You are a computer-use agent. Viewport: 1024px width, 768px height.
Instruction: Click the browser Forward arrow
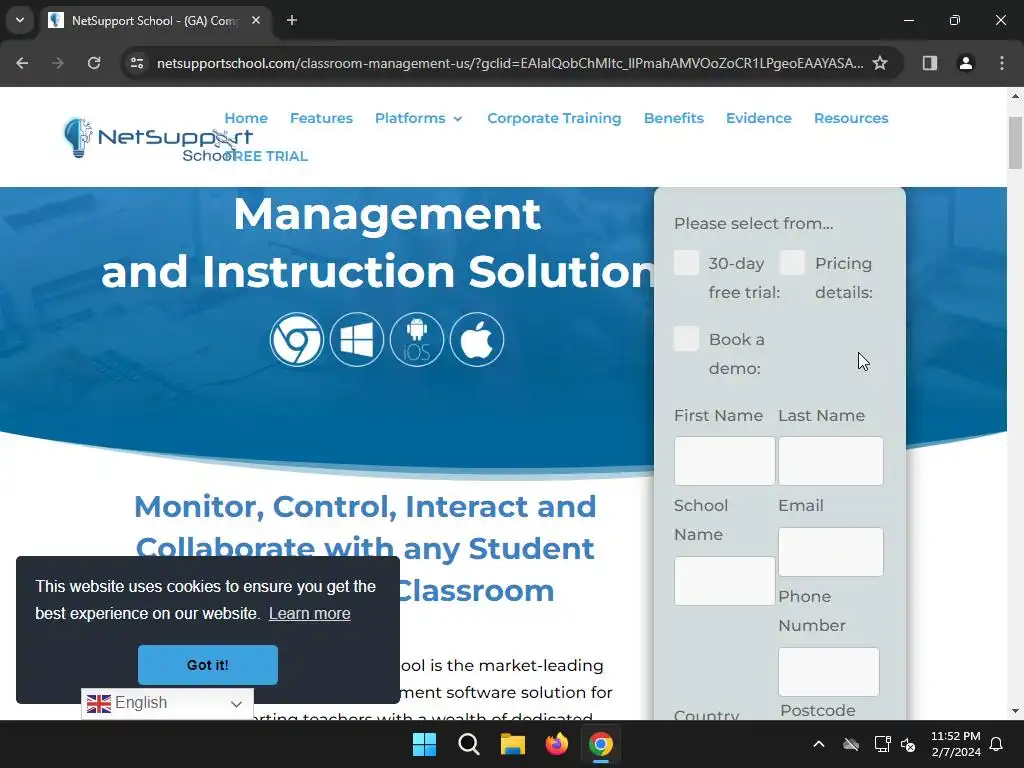click(58, 63)
